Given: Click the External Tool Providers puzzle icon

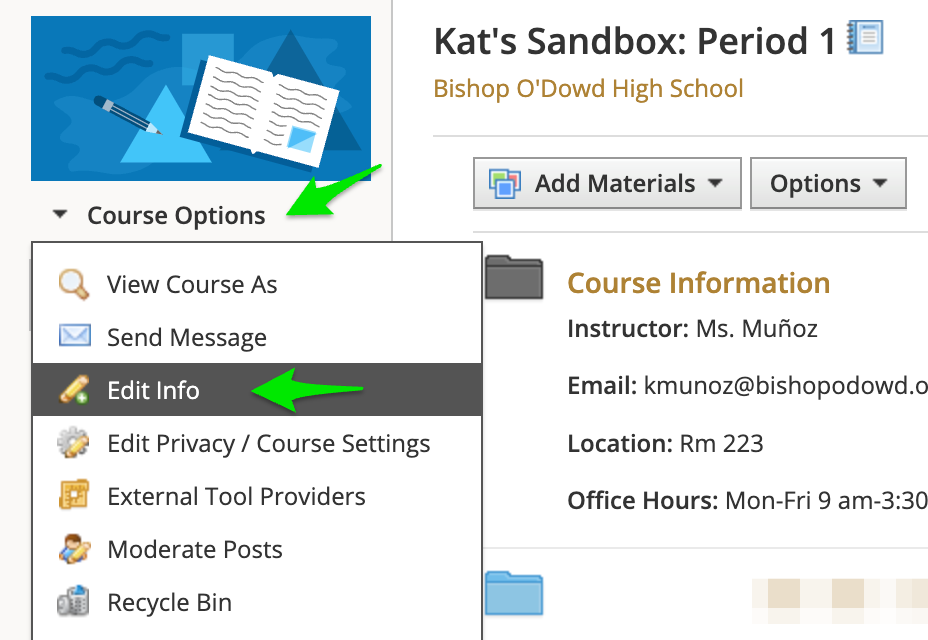Looking at the screenshot, I should tap(74, 496).
